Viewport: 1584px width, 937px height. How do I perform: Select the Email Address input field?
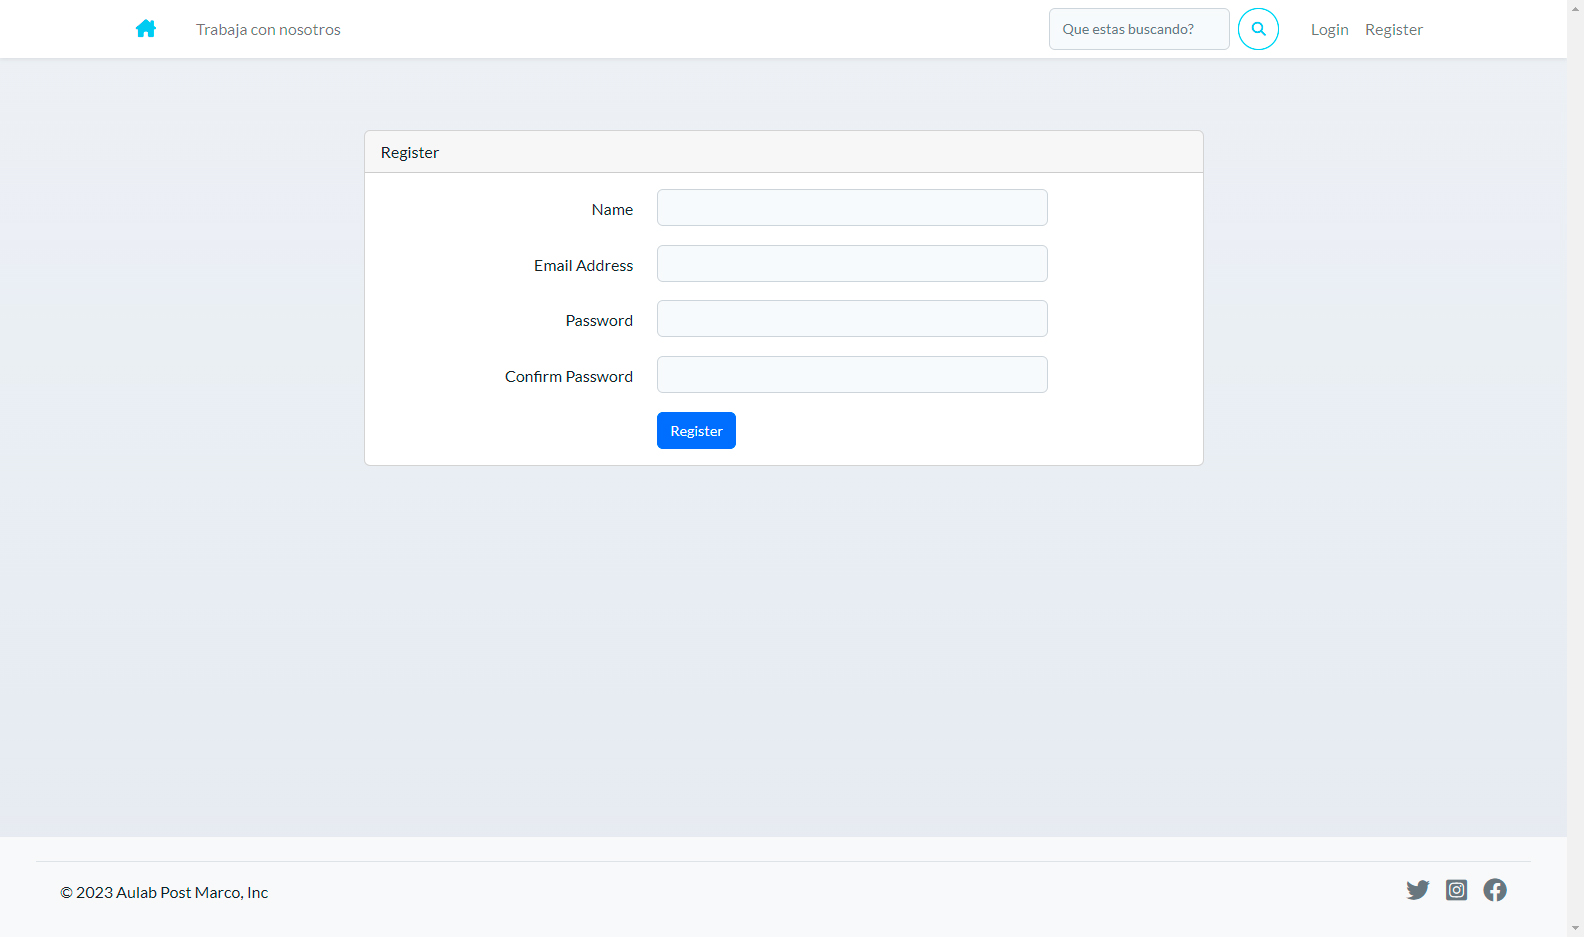pos(852,264)
